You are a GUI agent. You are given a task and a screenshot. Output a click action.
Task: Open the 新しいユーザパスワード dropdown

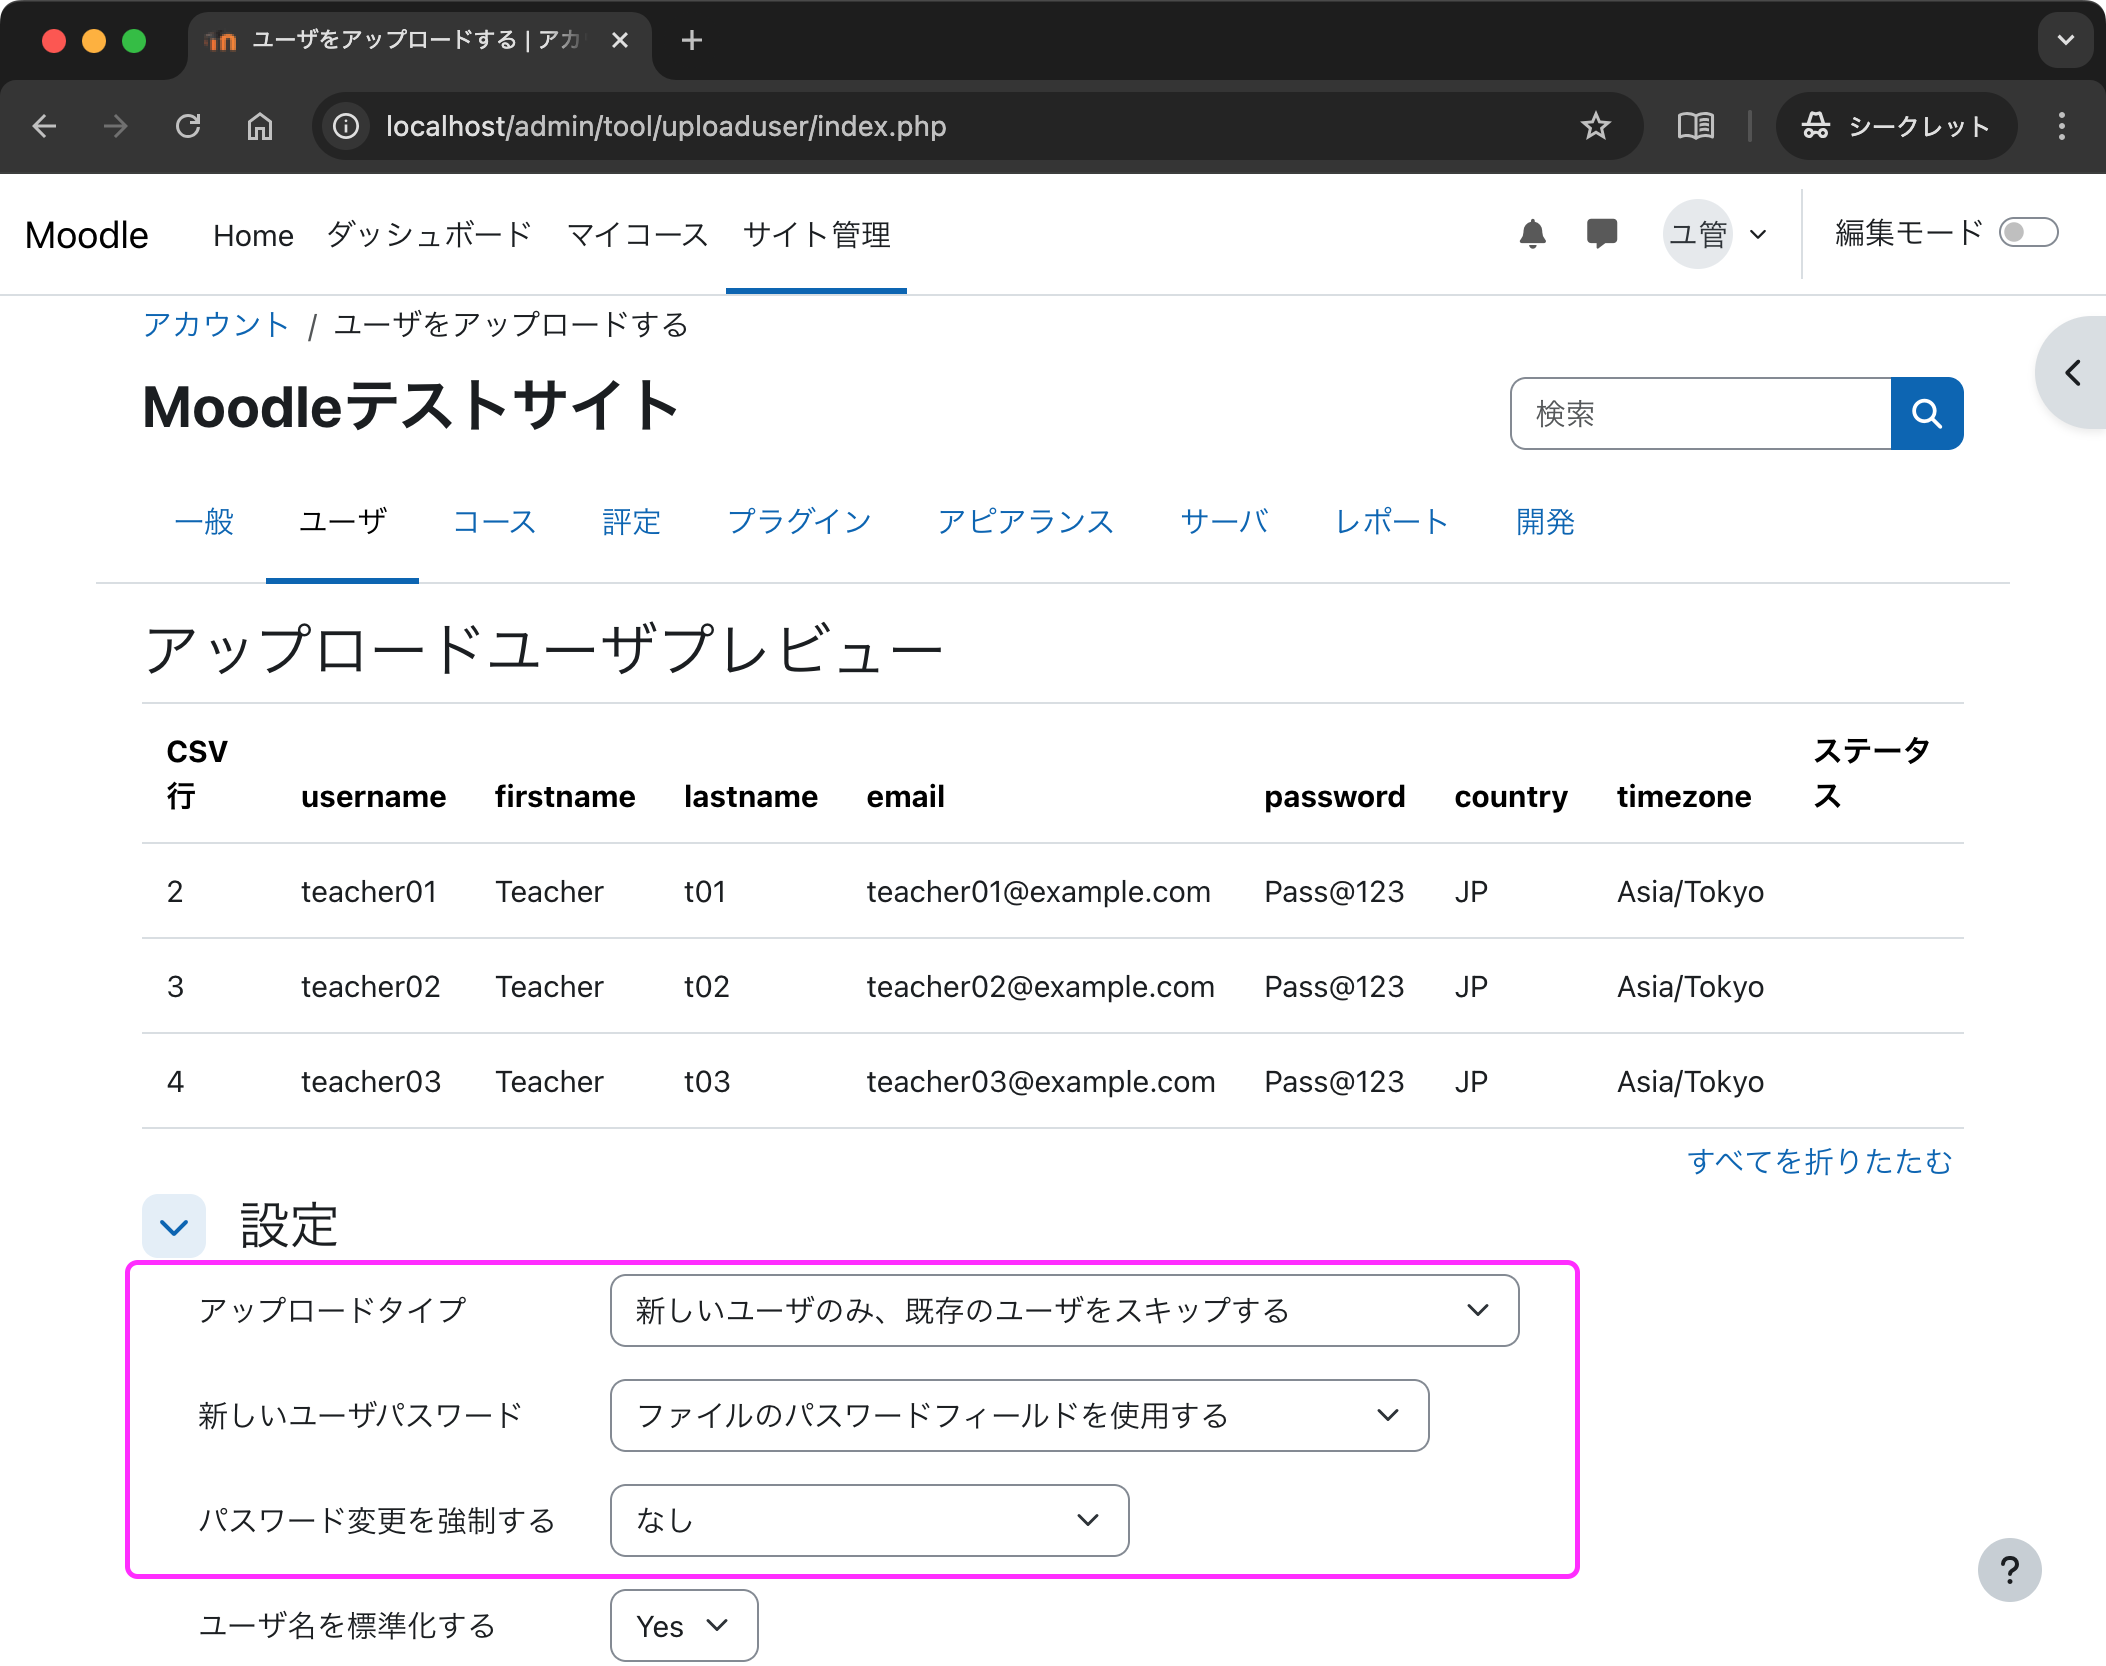tap(1018, 1415)
